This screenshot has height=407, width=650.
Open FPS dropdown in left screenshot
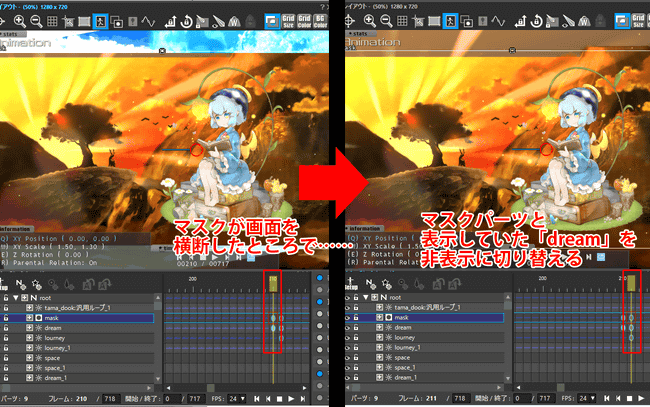tap(237, 399)
